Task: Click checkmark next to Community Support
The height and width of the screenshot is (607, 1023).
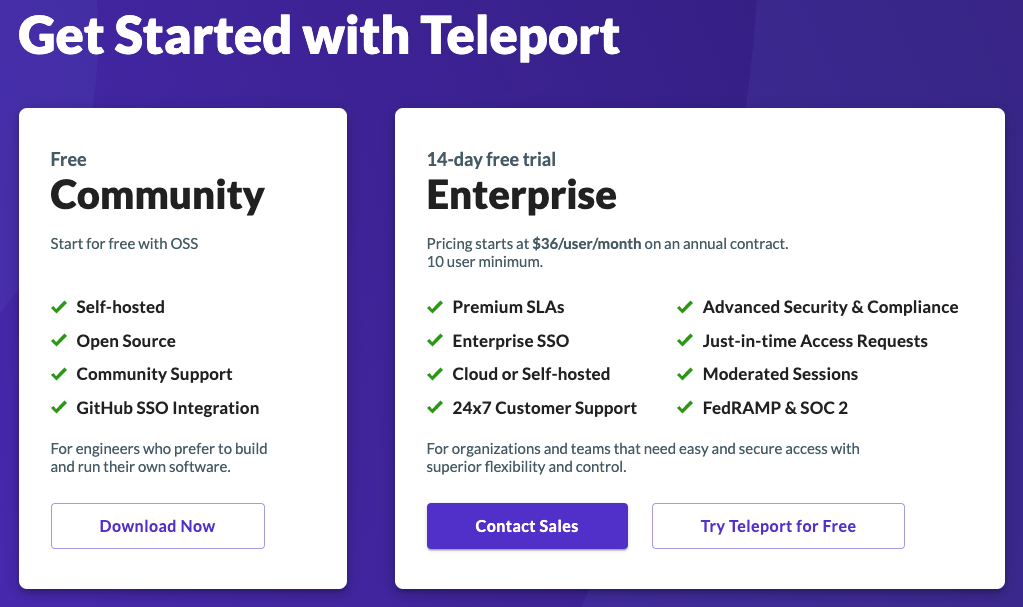Action: coord(59,374)
